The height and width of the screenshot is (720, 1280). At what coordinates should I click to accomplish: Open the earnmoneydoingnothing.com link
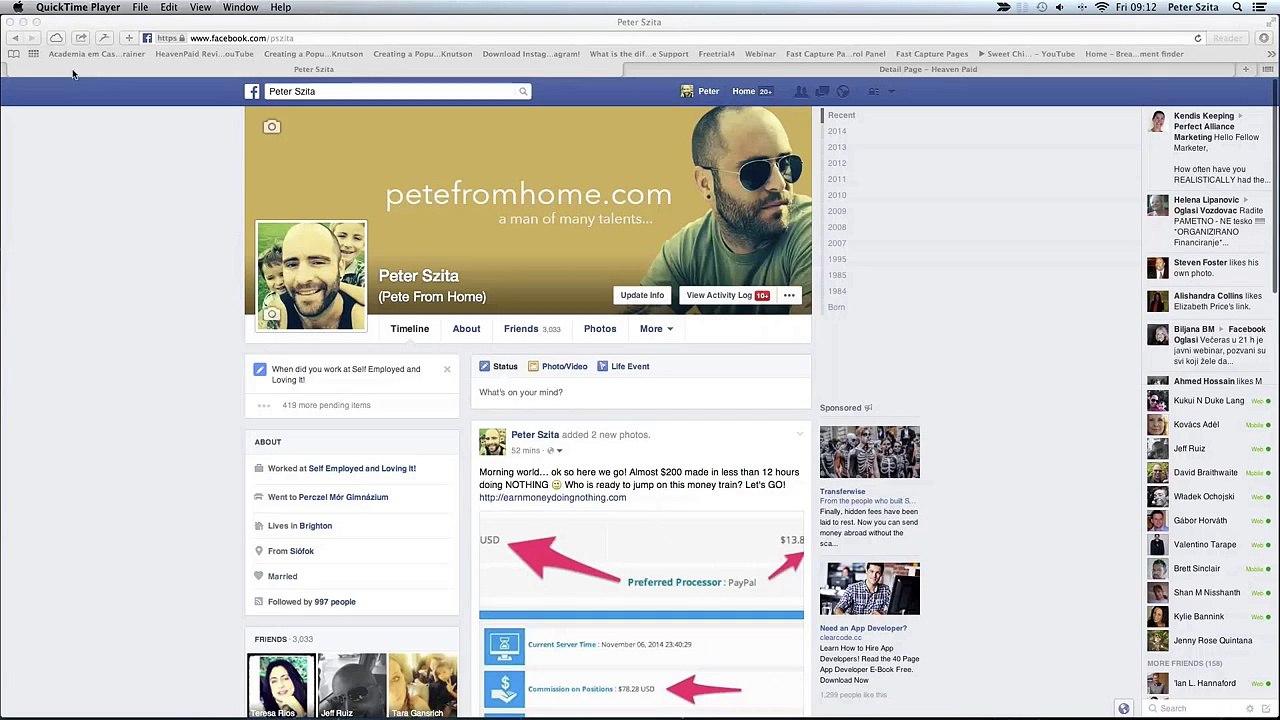pyautogui.click(x=552, y=498)
